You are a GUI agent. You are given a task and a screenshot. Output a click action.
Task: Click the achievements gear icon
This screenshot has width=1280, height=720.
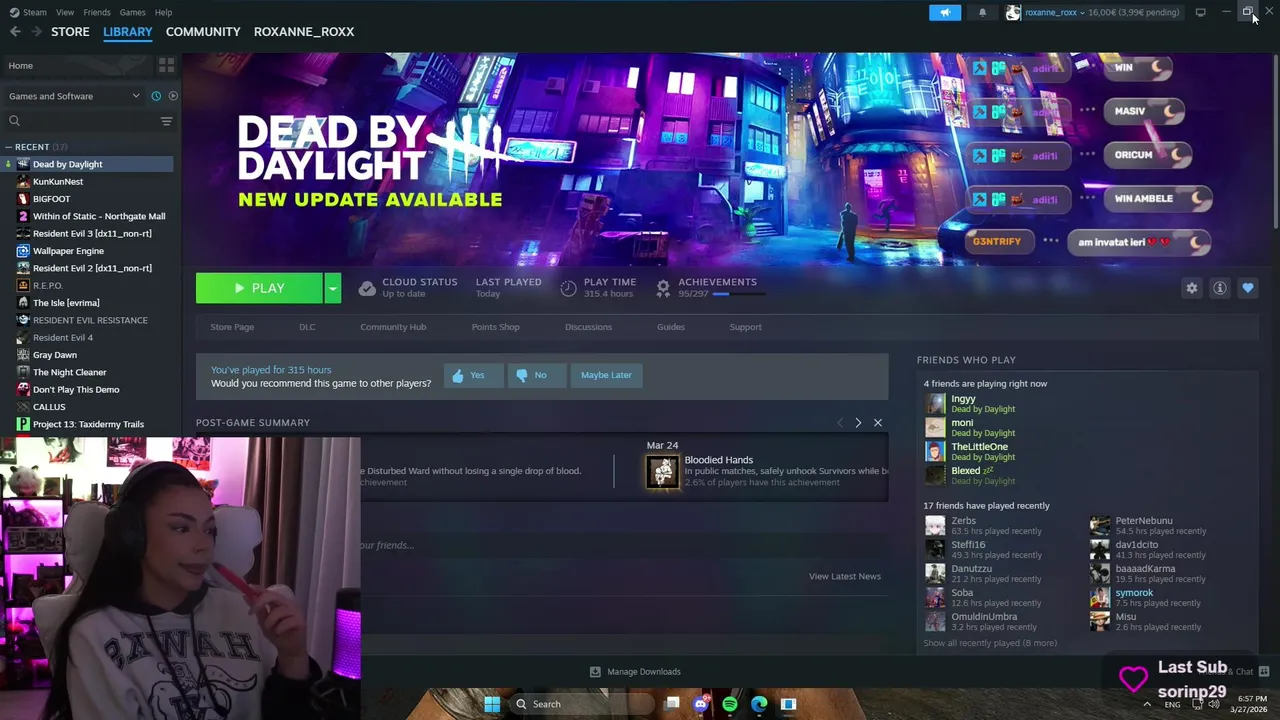click(x=662, y=288)
